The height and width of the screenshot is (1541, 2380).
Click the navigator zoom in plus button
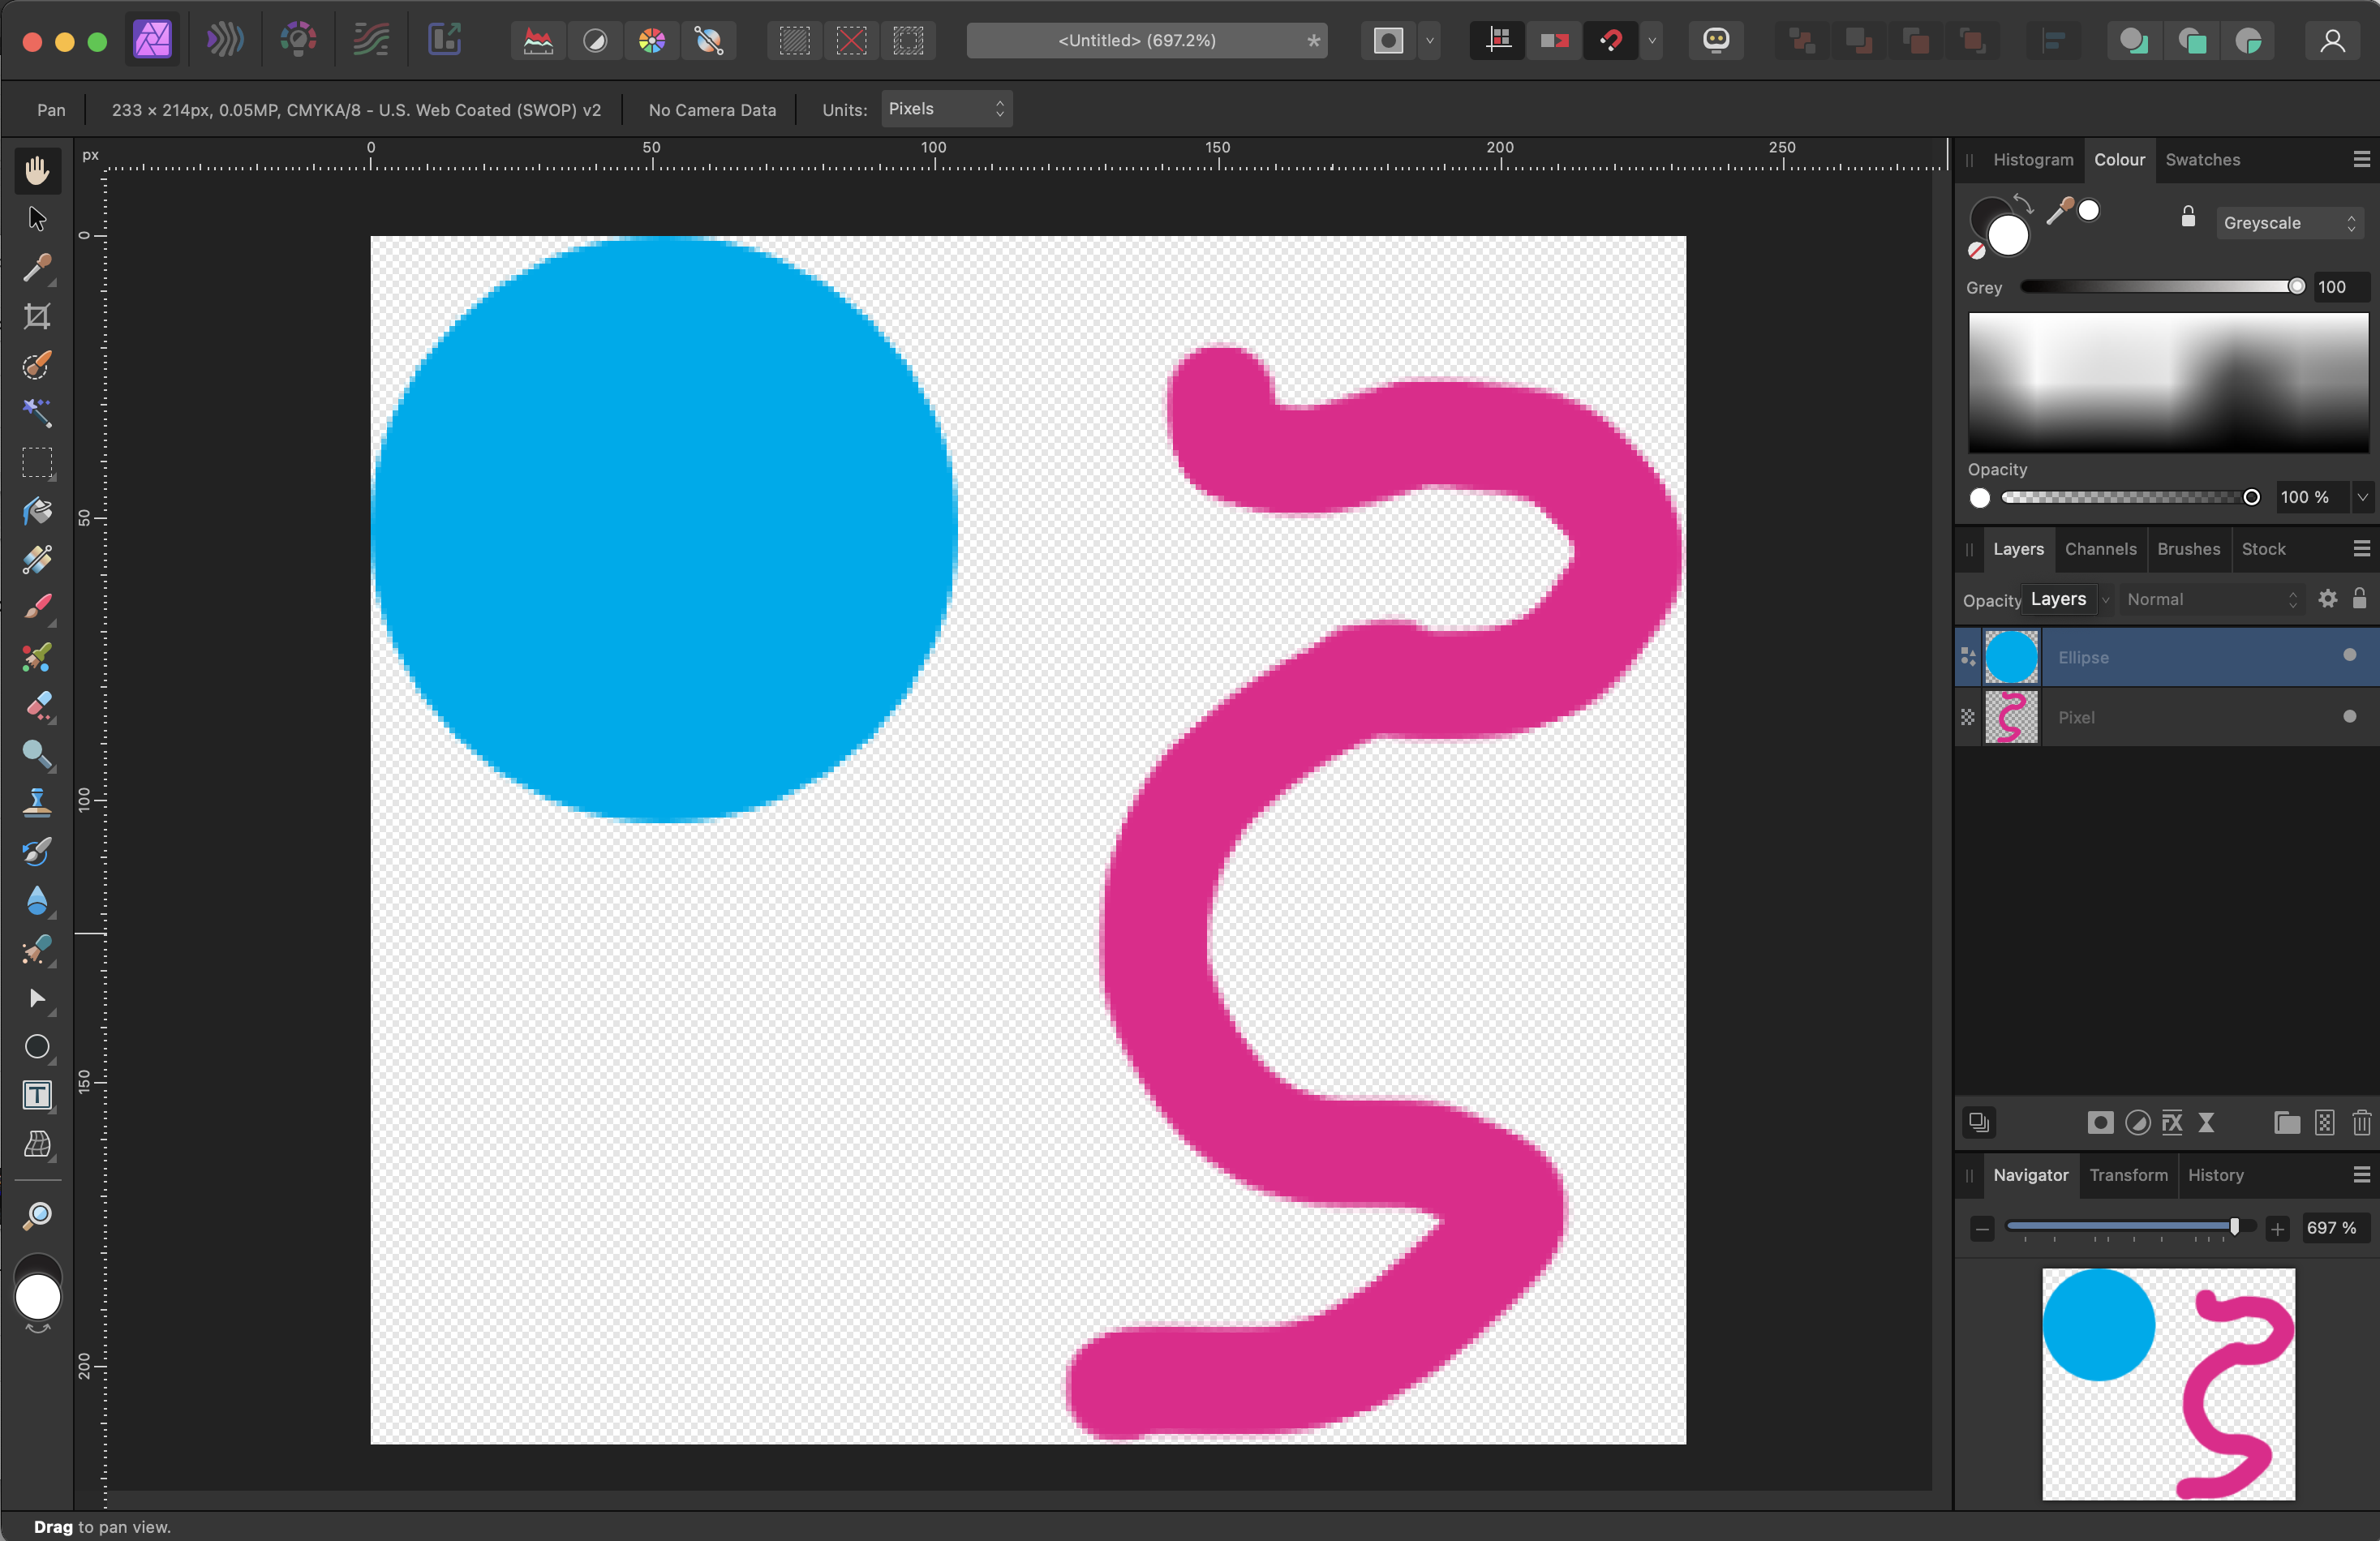(2277, 1229)
